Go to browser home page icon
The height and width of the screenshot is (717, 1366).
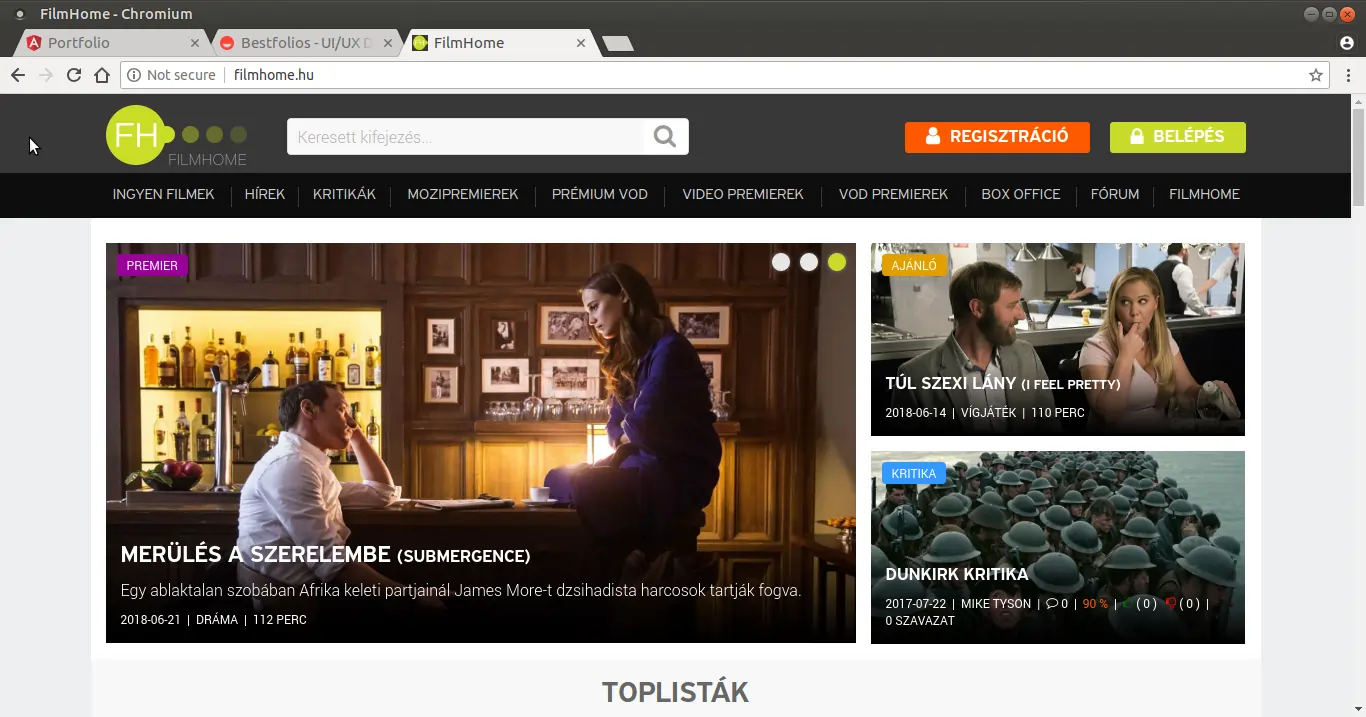click(x=102, y=75)
